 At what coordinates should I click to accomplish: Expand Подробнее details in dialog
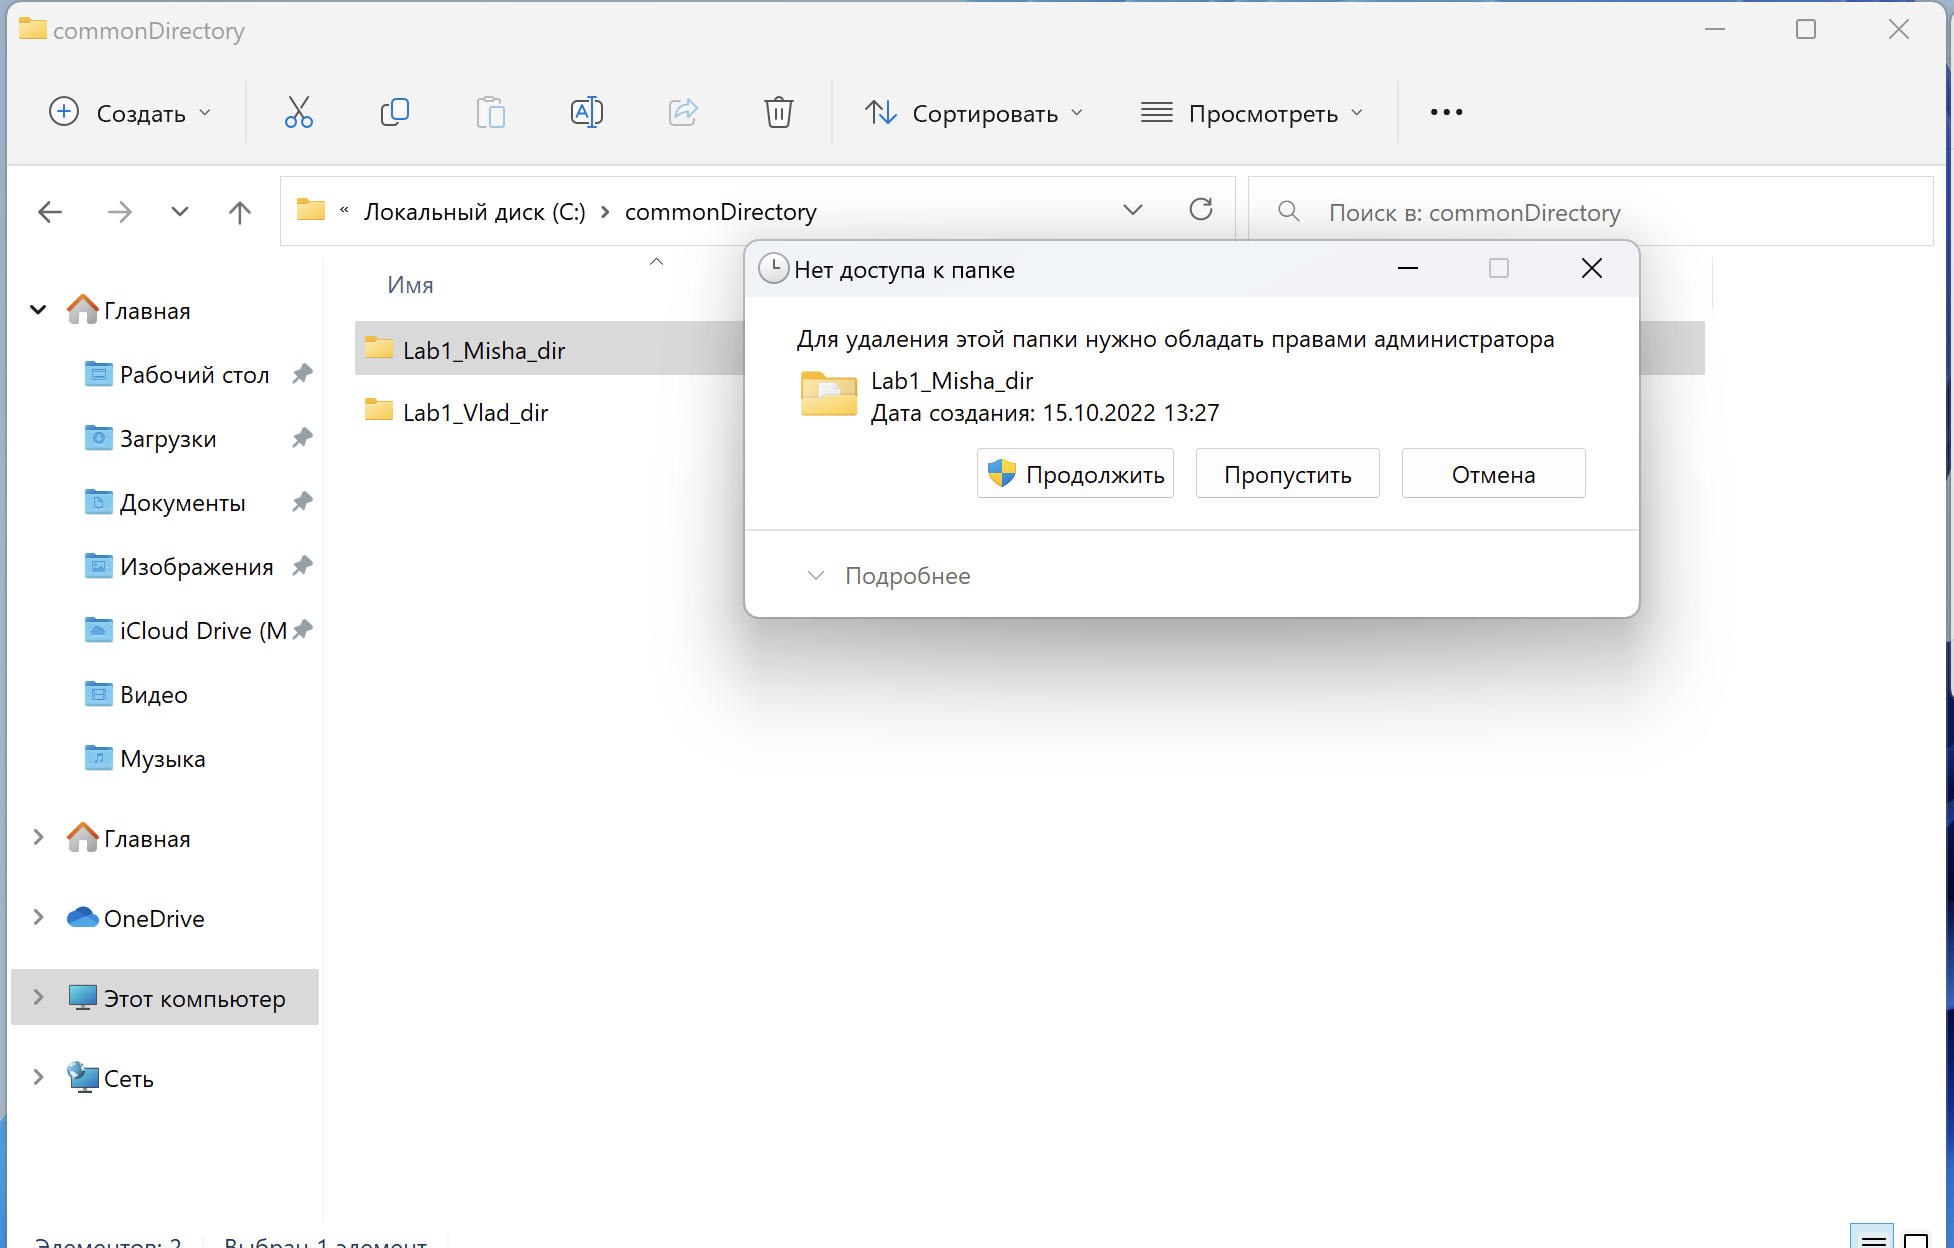889,576
